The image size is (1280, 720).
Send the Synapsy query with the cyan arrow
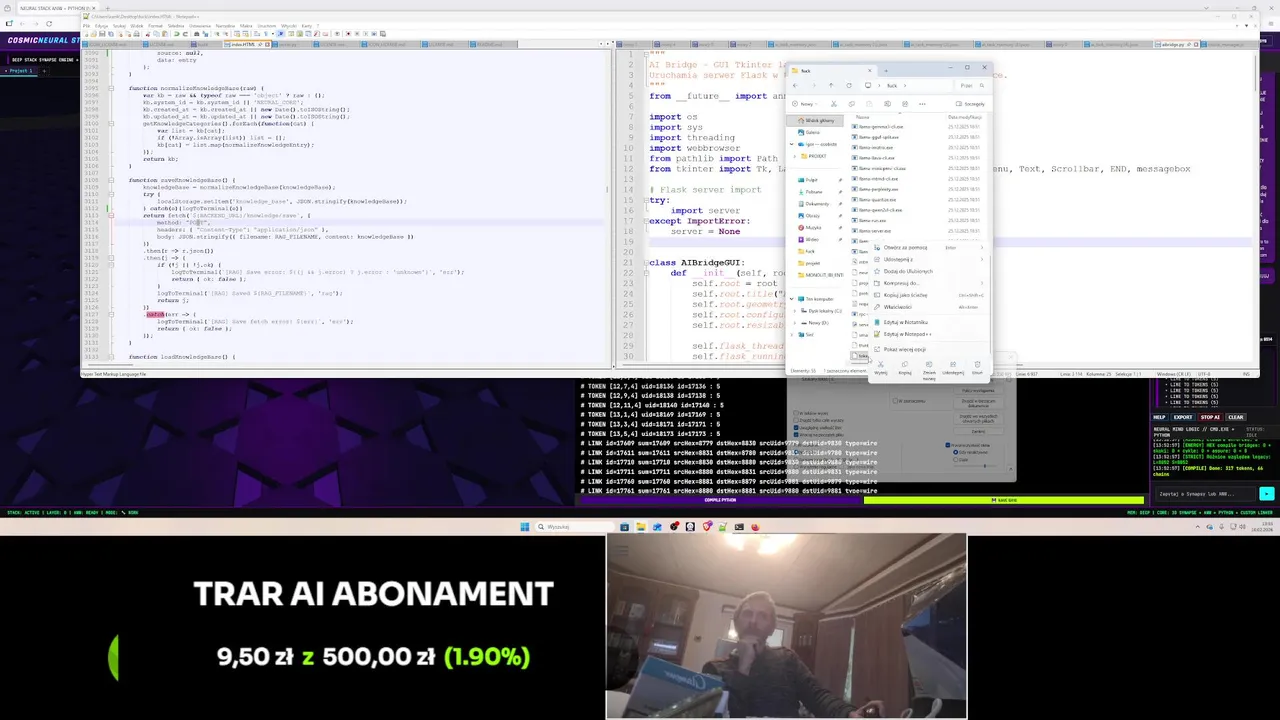click(1267, 494)
